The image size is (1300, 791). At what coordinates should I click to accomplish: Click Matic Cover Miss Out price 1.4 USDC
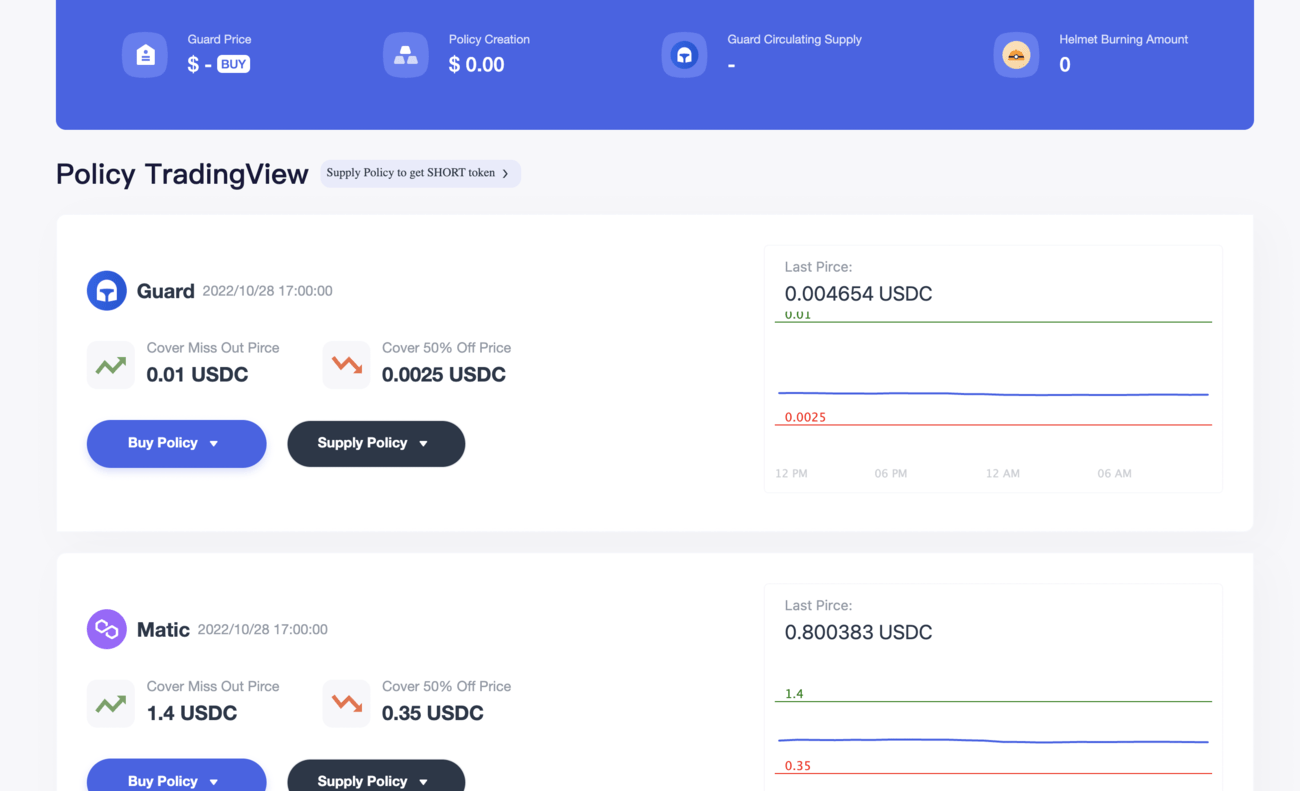tap(192, 714)
